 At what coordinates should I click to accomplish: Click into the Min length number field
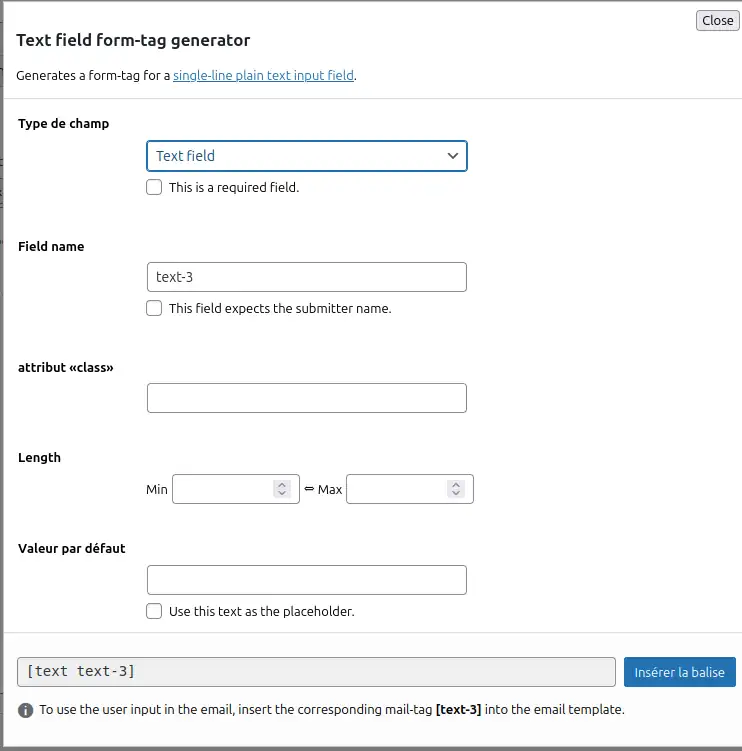[223, 489]
